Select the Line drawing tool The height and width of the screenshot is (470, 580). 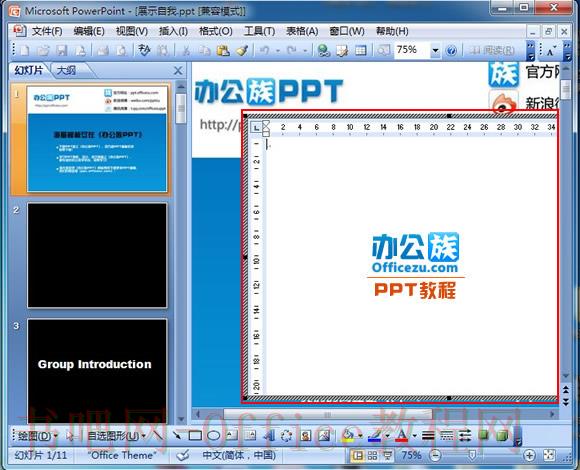[x=158, y=436]
